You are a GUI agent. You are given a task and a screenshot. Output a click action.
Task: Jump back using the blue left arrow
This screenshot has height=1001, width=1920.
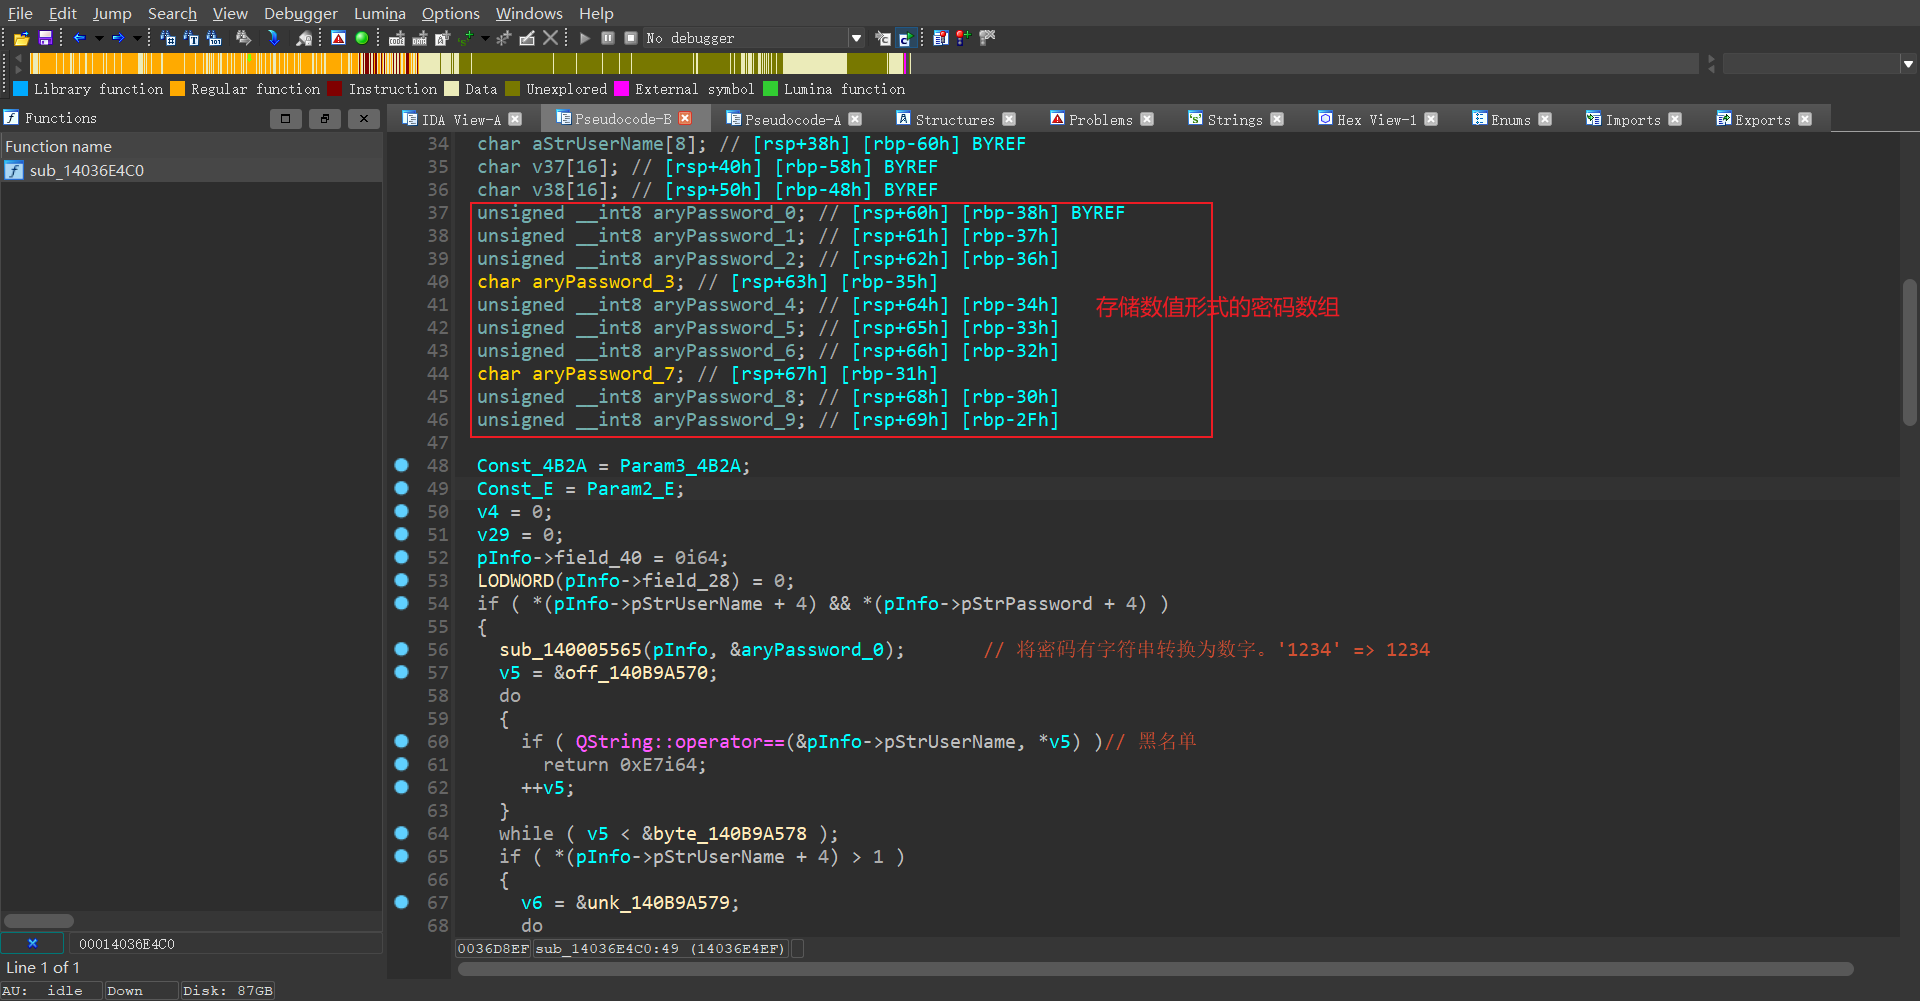[79, 38]
